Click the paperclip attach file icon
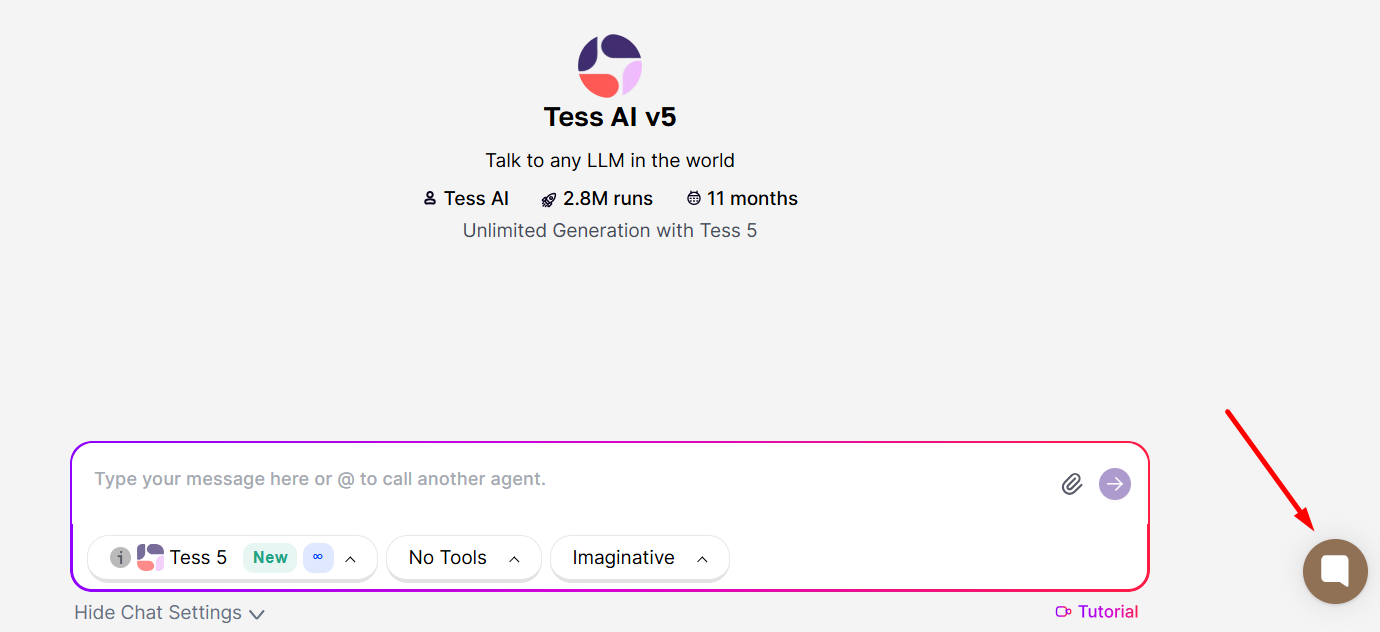The width and height of the screenshot is (1380, 632). (1071, 485)
